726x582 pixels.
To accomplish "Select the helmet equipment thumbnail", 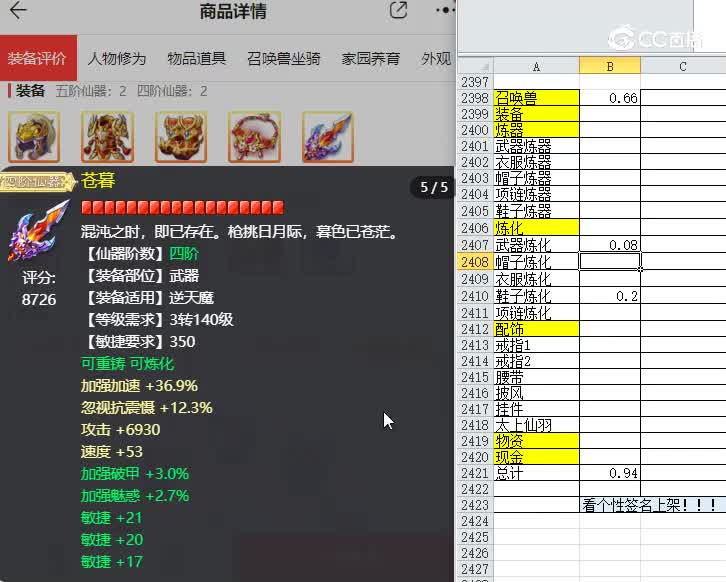I will point(34,137).
